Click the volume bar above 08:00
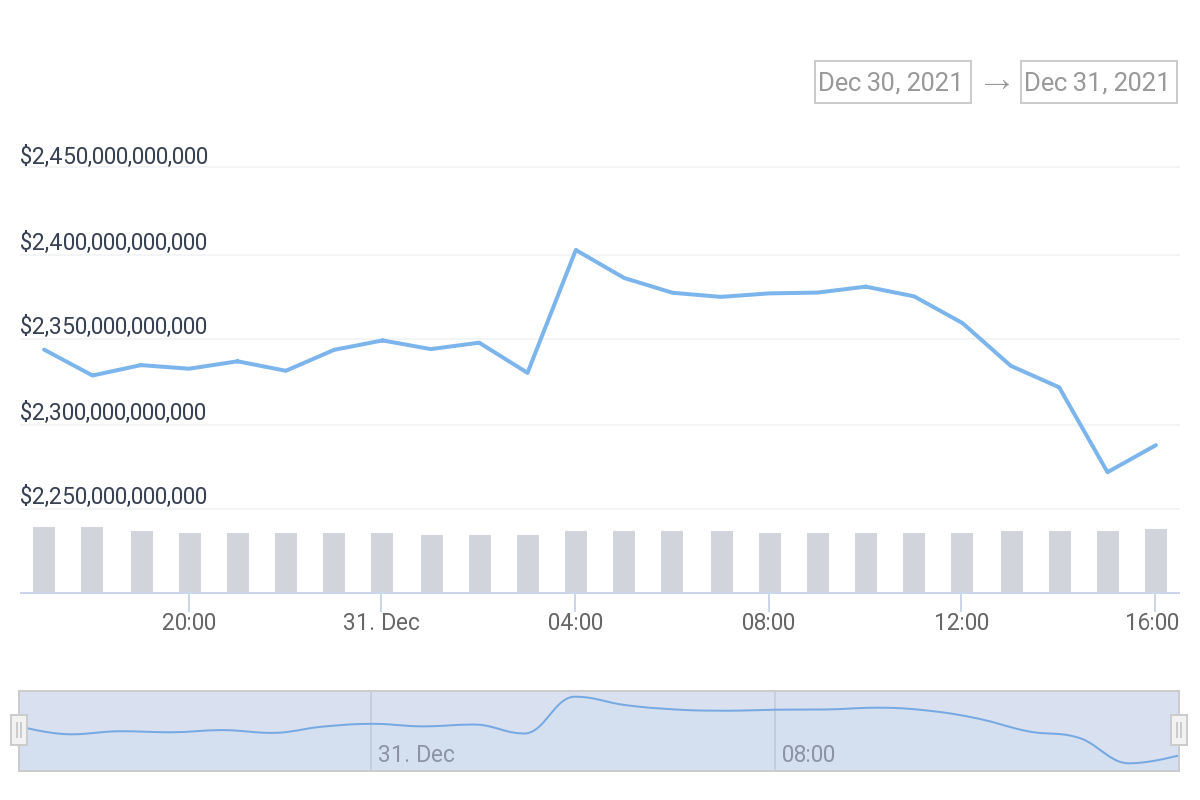Screen dimensions: 1200x800 pos(770,562)
